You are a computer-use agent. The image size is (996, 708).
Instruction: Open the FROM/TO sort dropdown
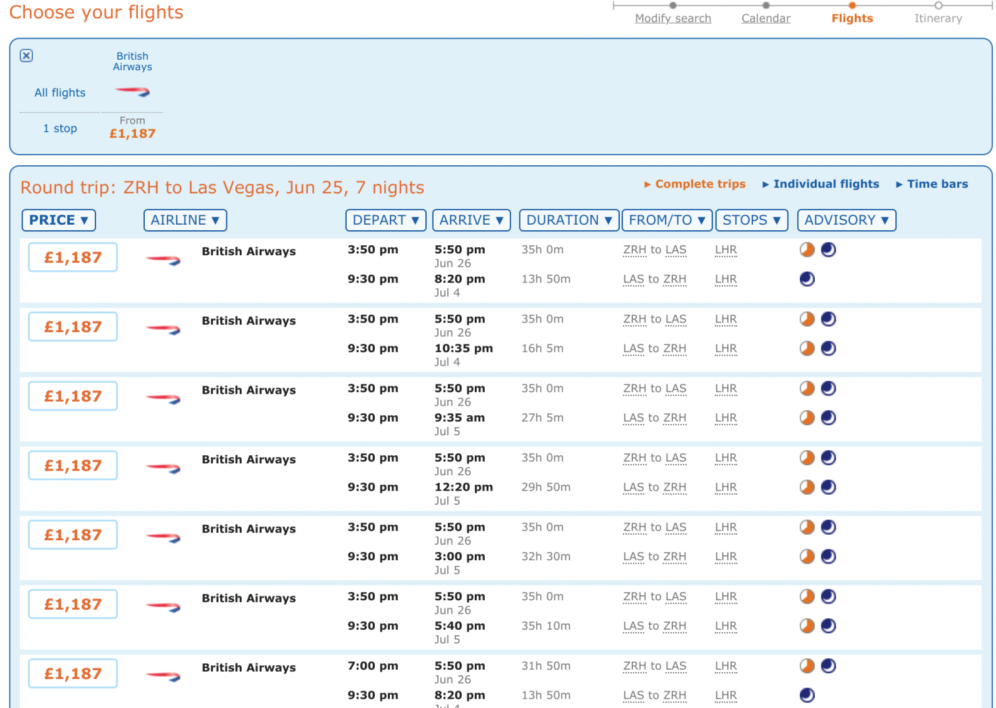(x=667, y=220)
